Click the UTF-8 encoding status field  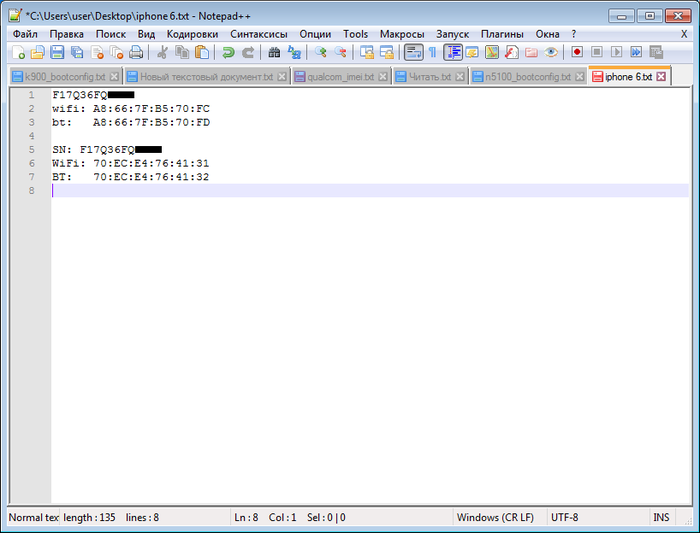pos(565,517)
